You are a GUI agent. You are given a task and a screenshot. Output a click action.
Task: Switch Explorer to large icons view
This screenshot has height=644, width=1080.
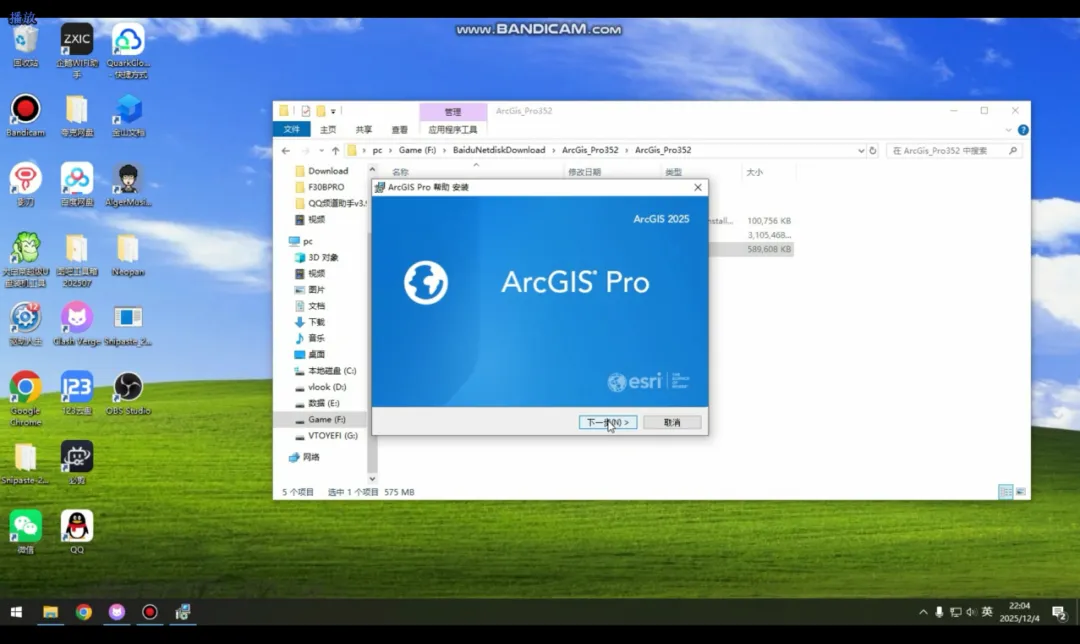point(1020,492)
